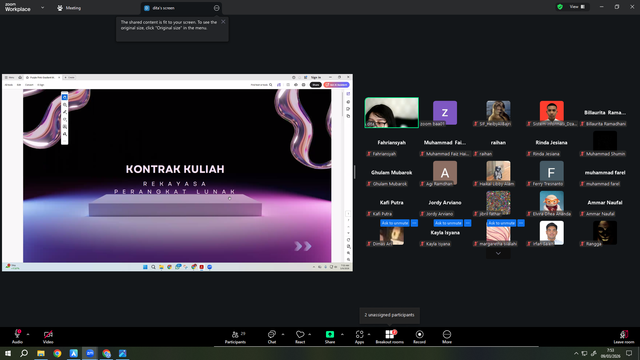Click the green encryption shield icon

(x=560, y=7)
